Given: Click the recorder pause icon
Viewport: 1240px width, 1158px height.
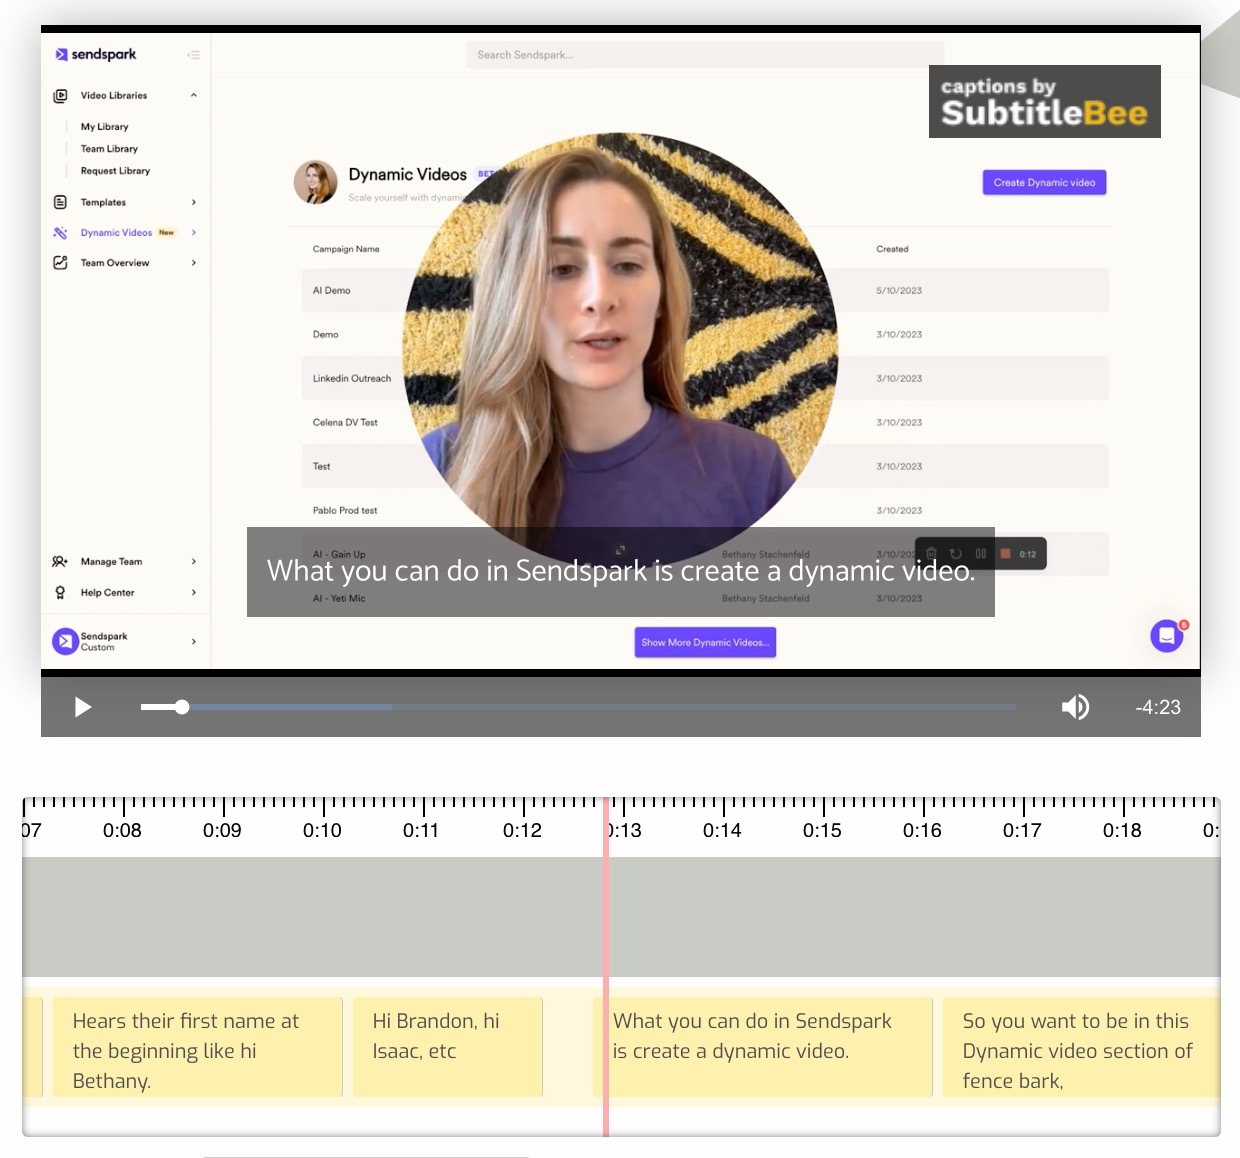Looking at the screenshot, I should tap(981, 553).
